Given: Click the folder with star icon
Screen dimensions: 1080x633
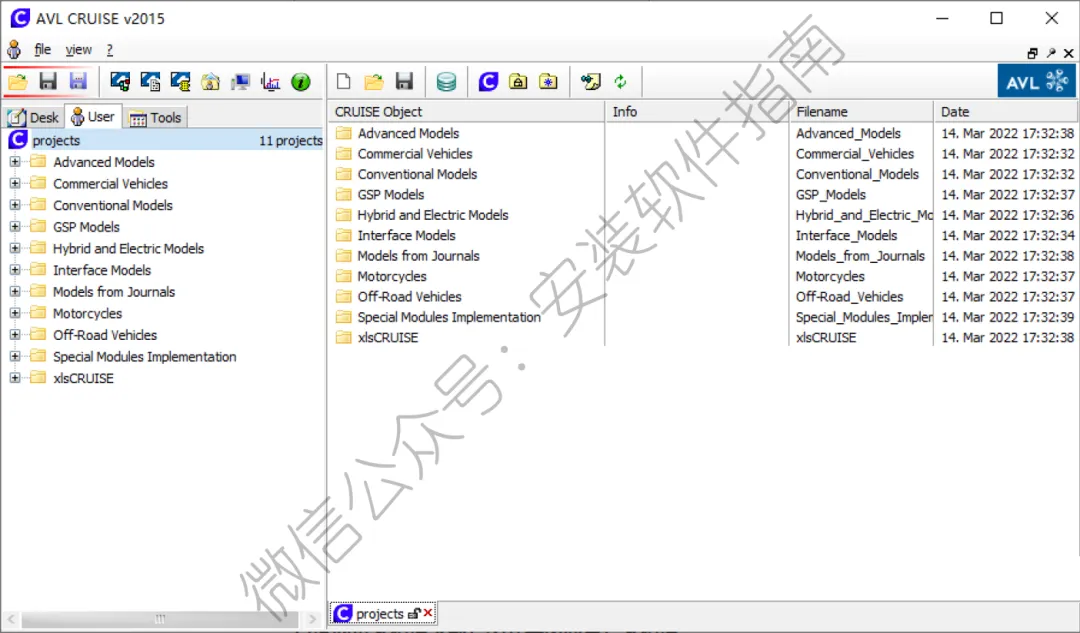Looking at the screenshot, I should tap(548, 82).
